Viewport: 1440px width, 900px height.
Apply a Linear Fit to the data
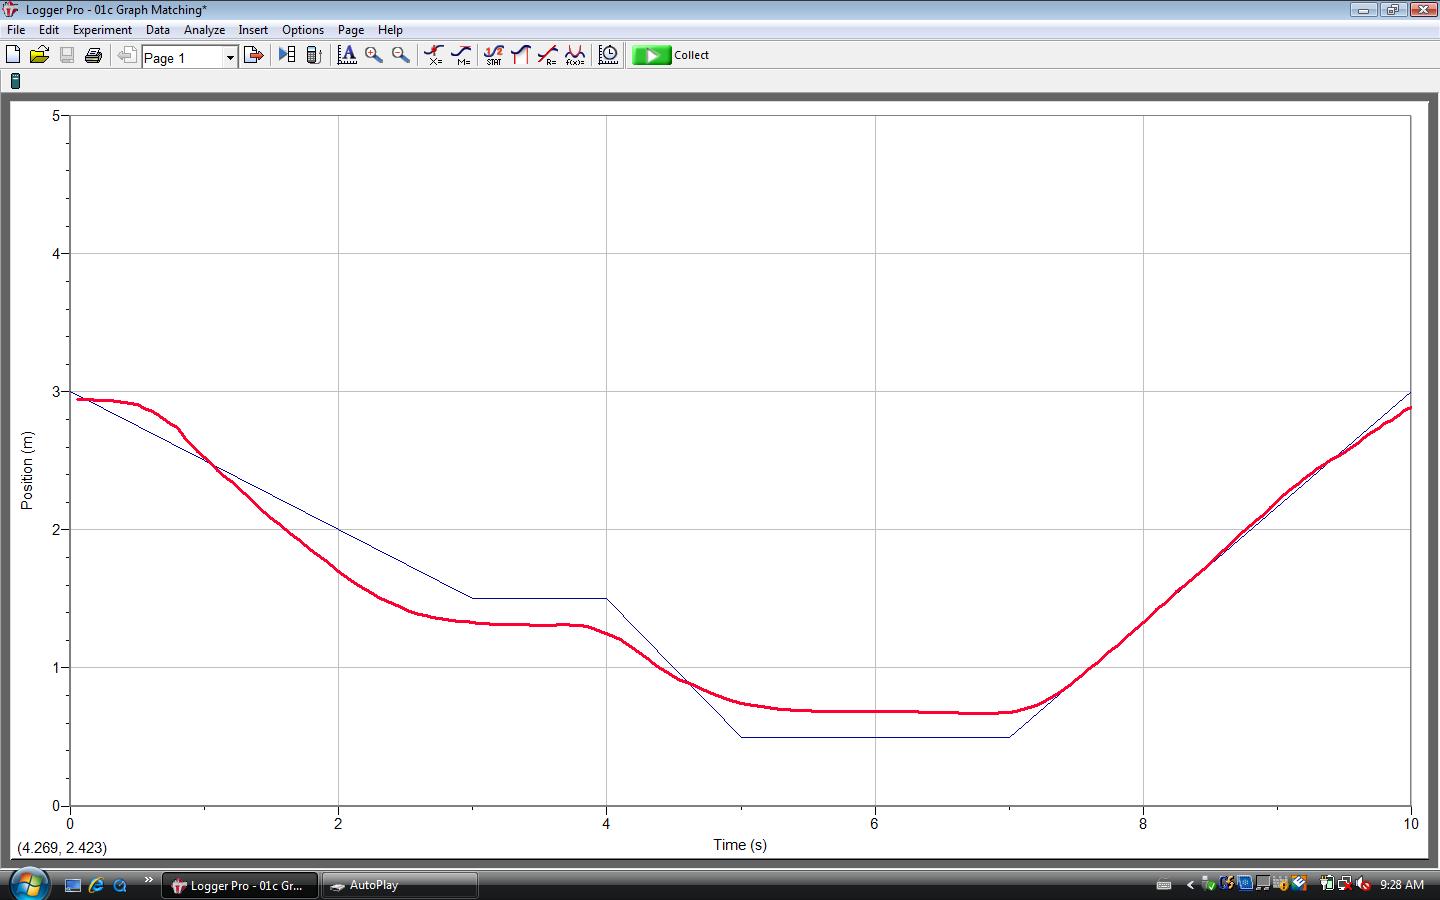[x=548, y=55]
